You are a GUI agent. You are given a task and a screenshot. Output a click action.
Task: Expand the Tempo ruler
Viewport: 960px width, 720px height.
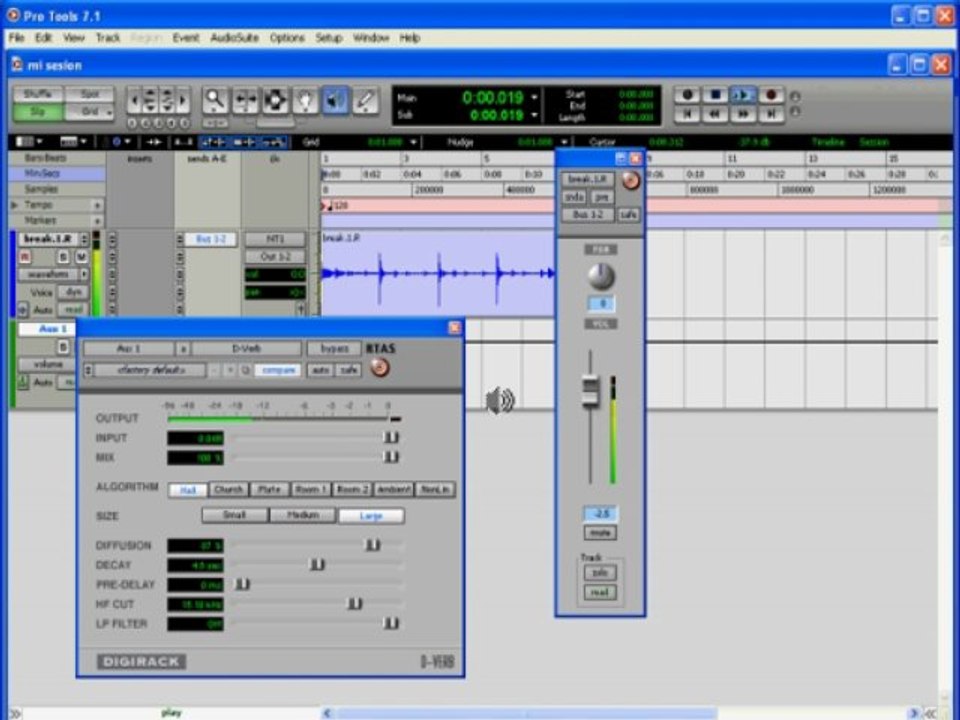click(x=15, y=204)
